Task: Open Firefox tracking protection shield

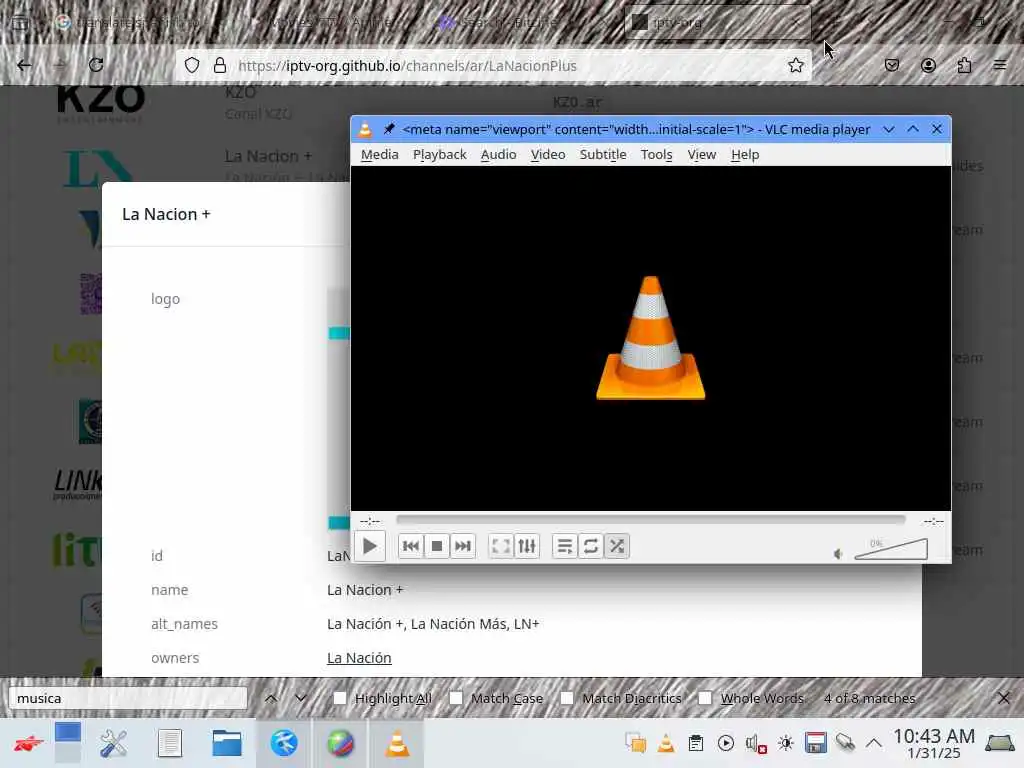Action: point(191,65)
